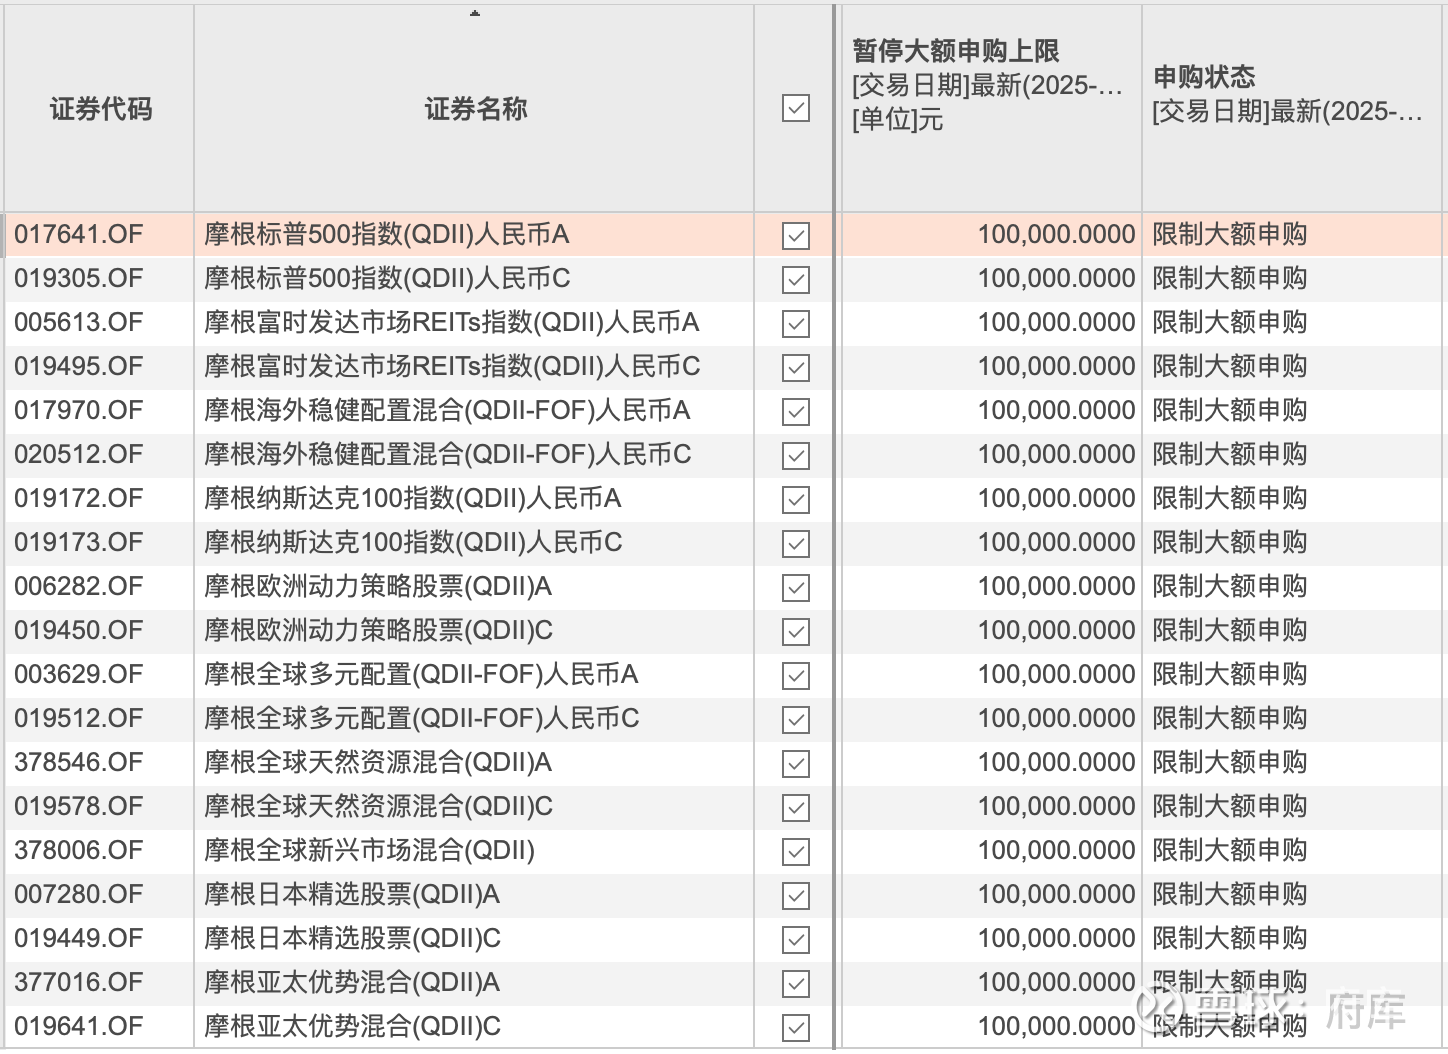Viewport: 1448px width, 1054px height.
Task: Click 限制大额申购 status in first row
Action: (1229, 235)
